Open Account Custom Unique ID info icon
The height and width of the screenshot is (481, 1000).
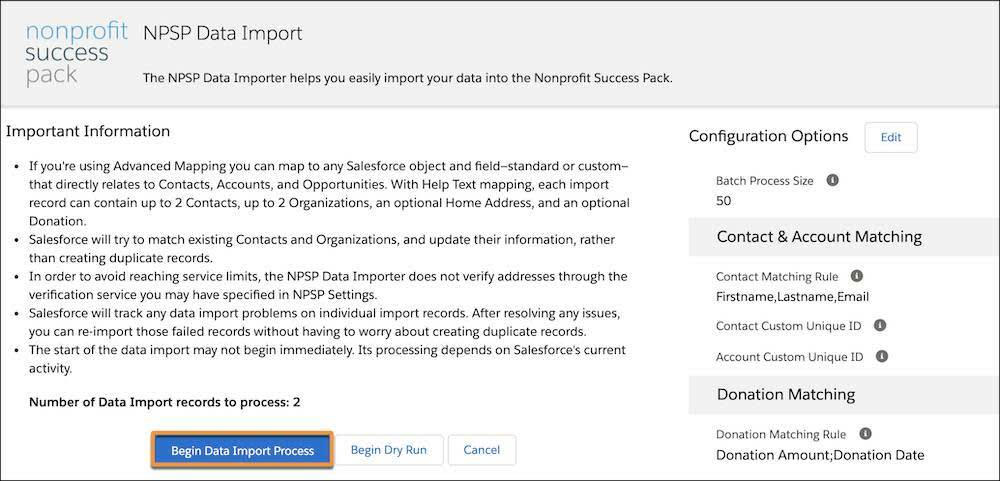click(x=882, y=356)
